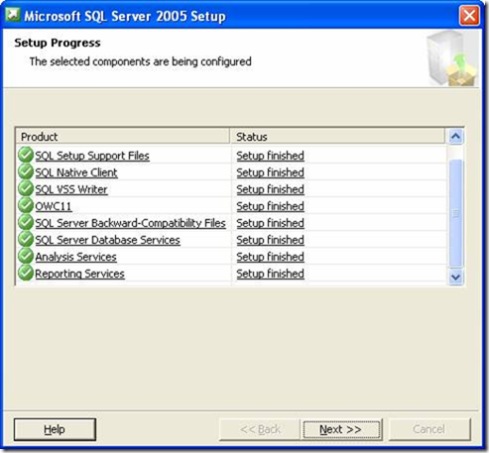Image resolution: width=489 pixels, height=453 pixels.
Task: View Setup finished status for Database Services
Action: [x=270, y=240]
